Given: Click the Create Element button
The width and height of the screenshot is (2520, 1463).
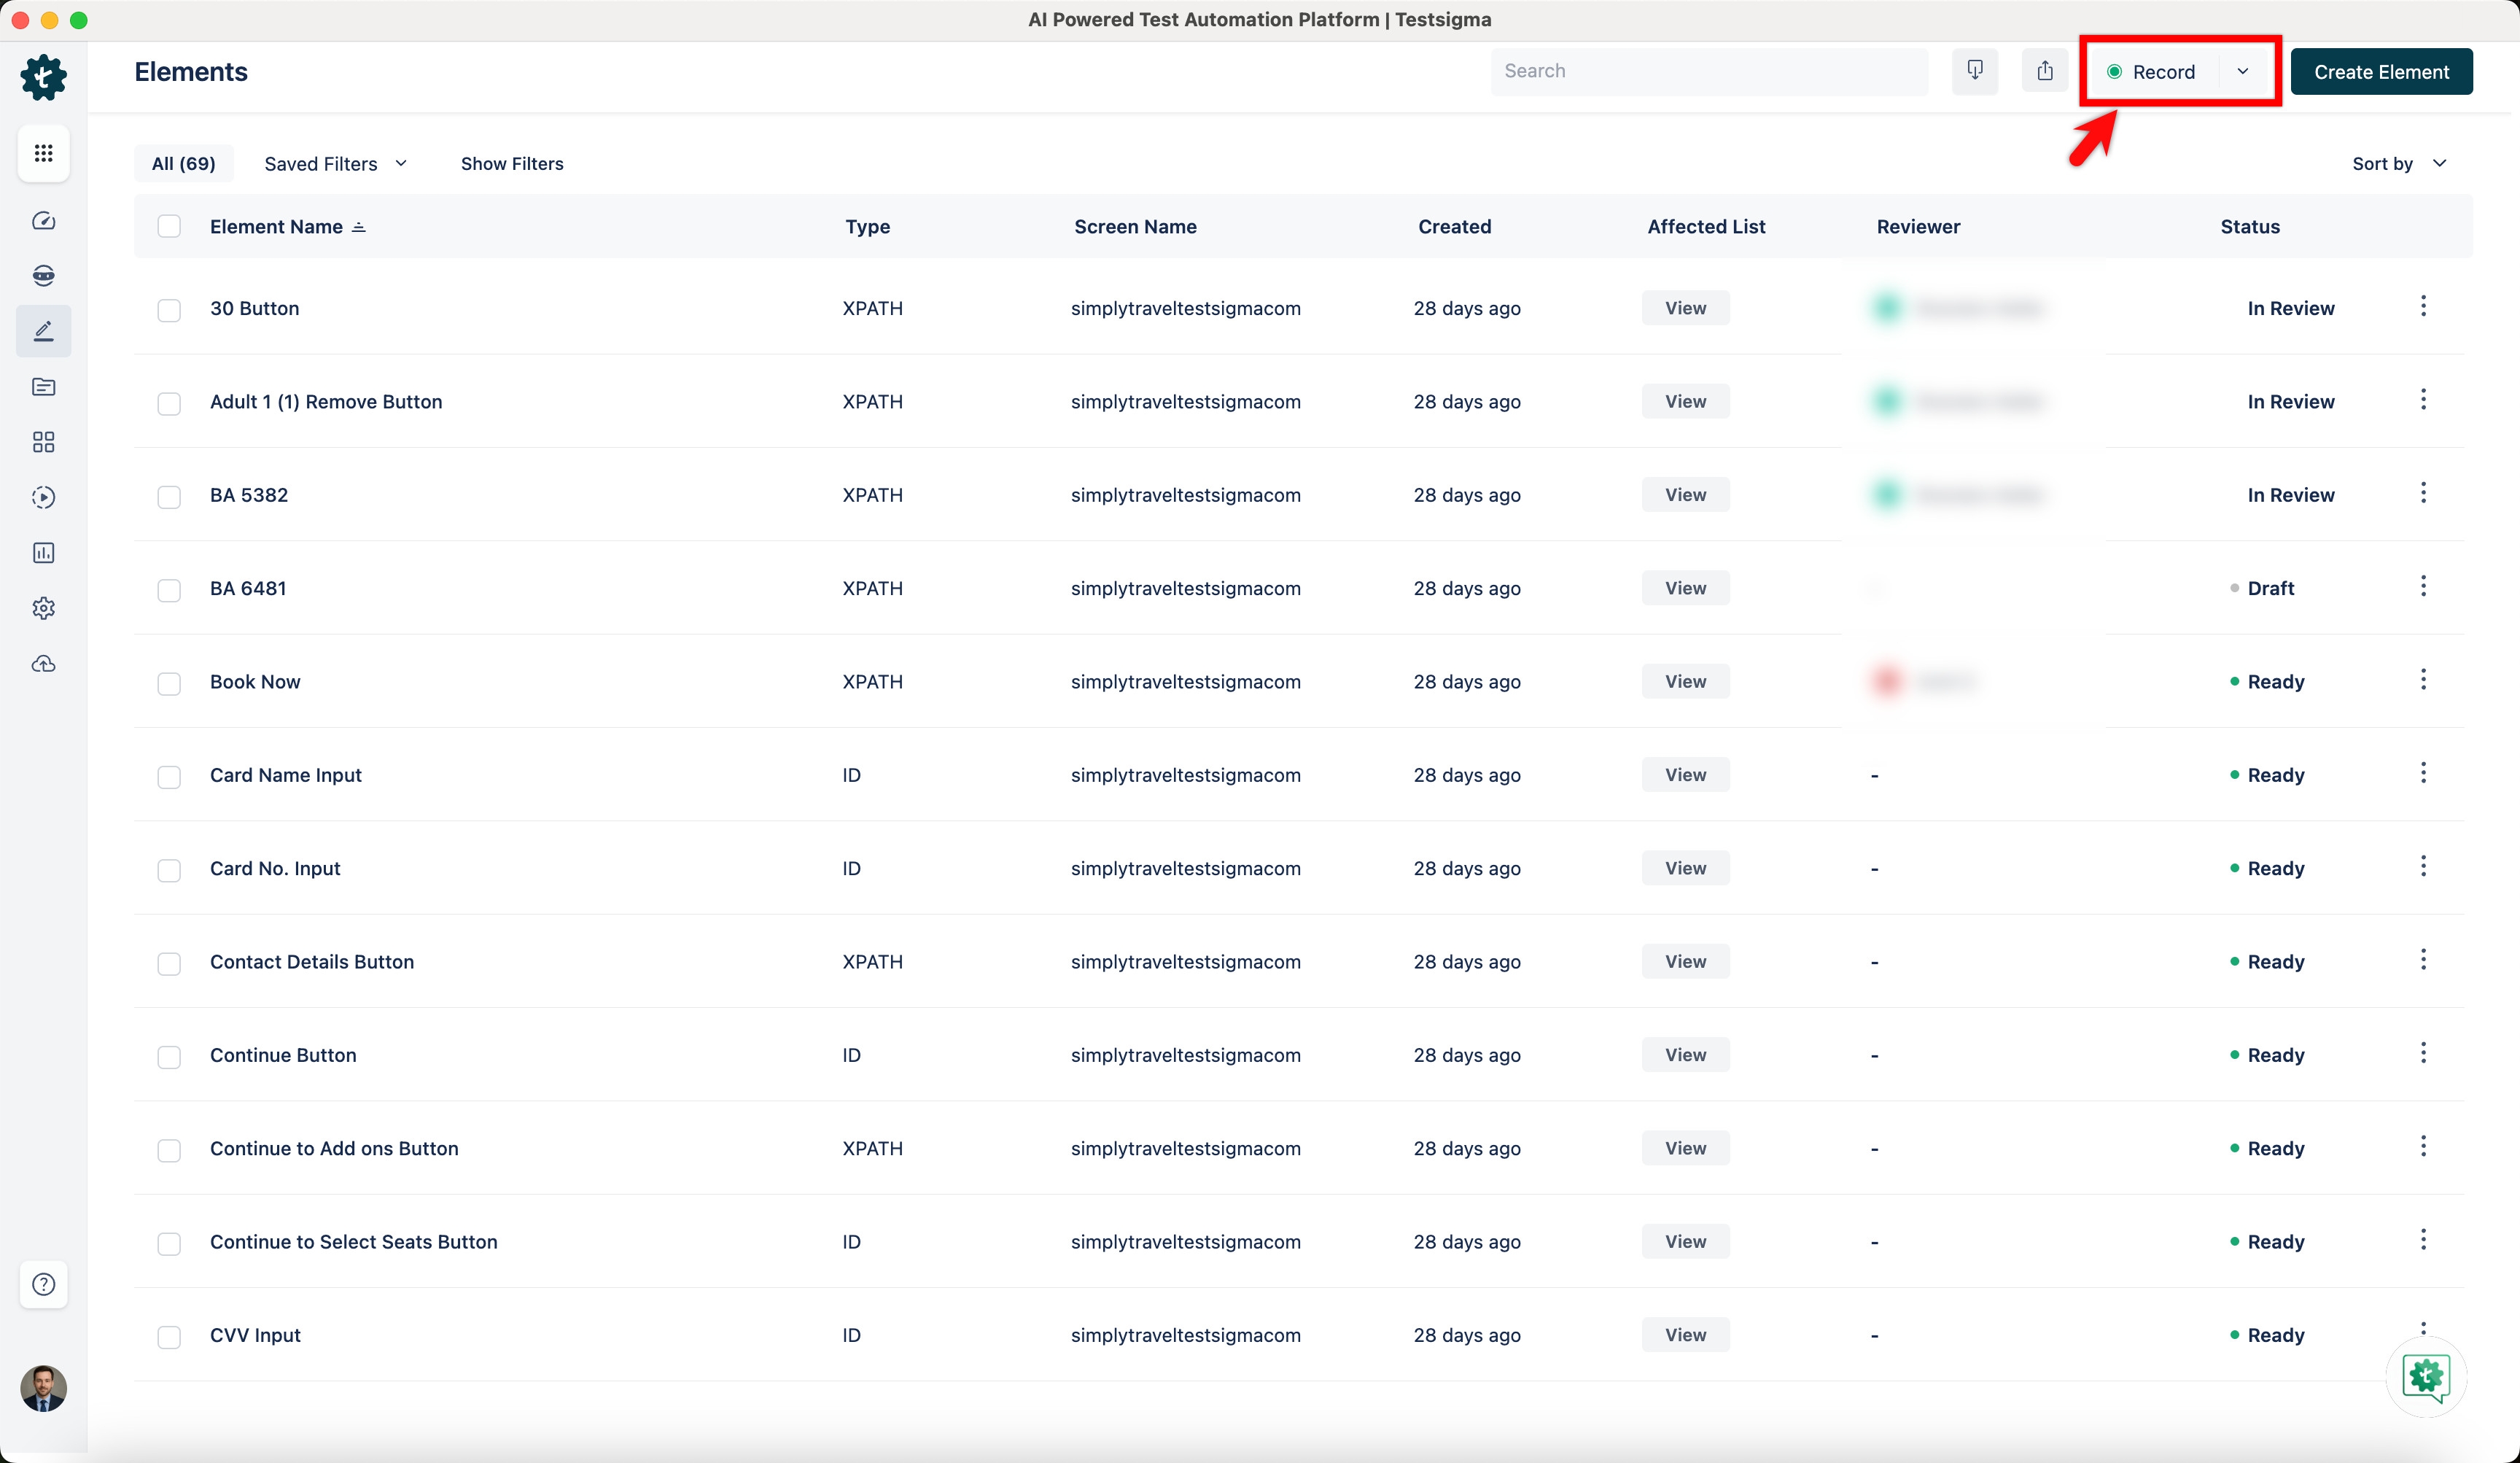Looking at the screenshot, I should [2380, 72].
